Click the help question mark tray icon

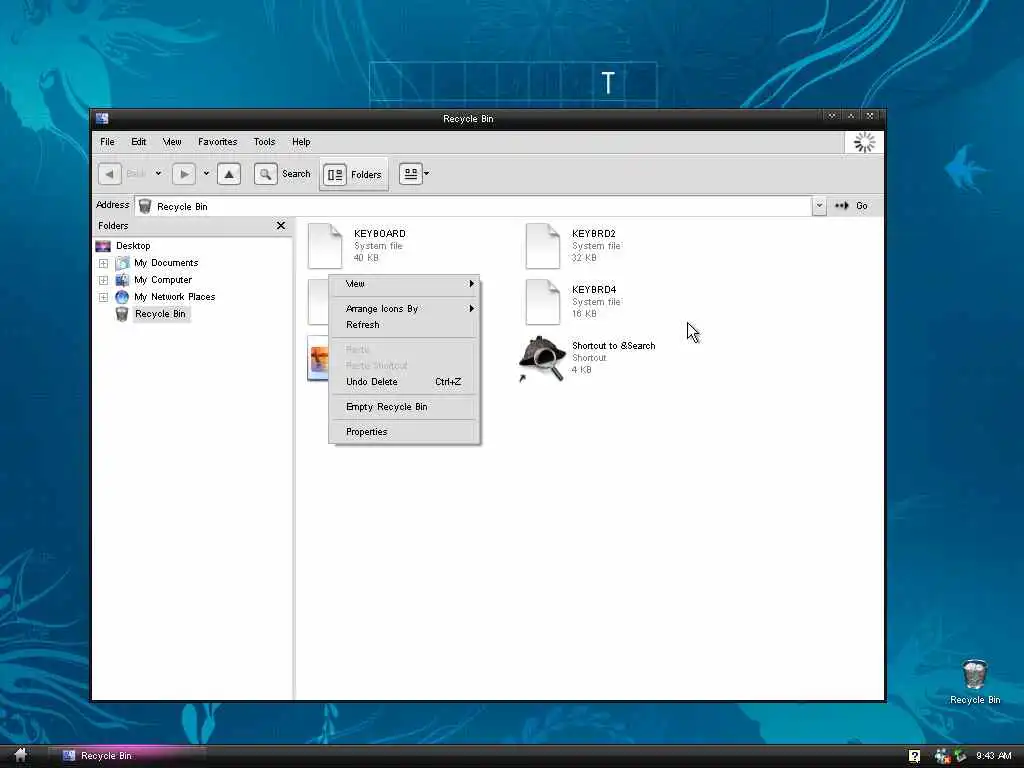(x=914, y=756)
